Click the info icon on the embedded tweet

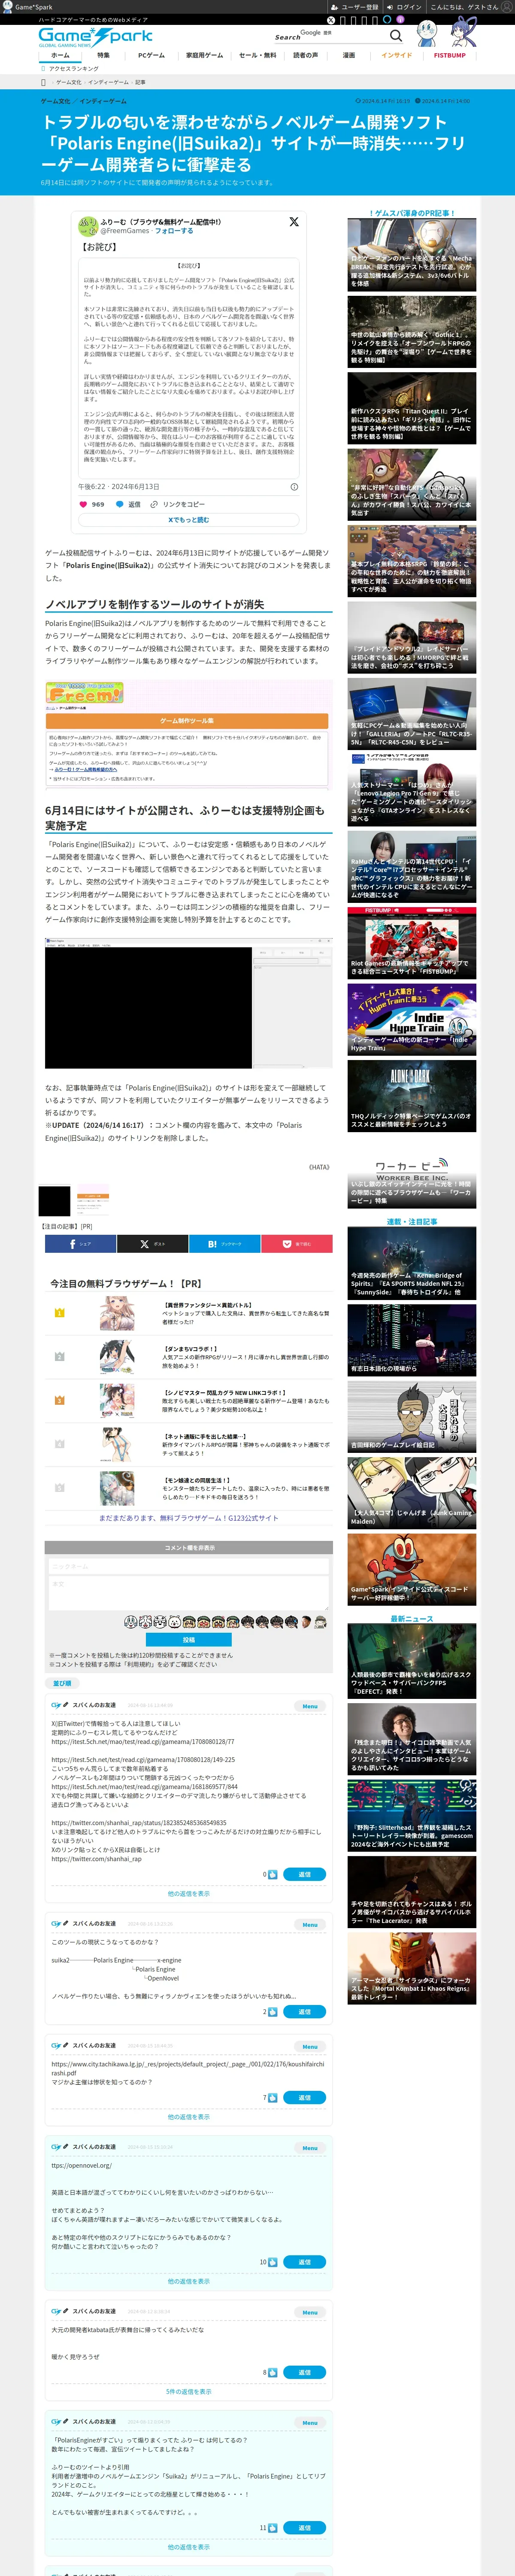pyautogui.click(x=294, y=487)
